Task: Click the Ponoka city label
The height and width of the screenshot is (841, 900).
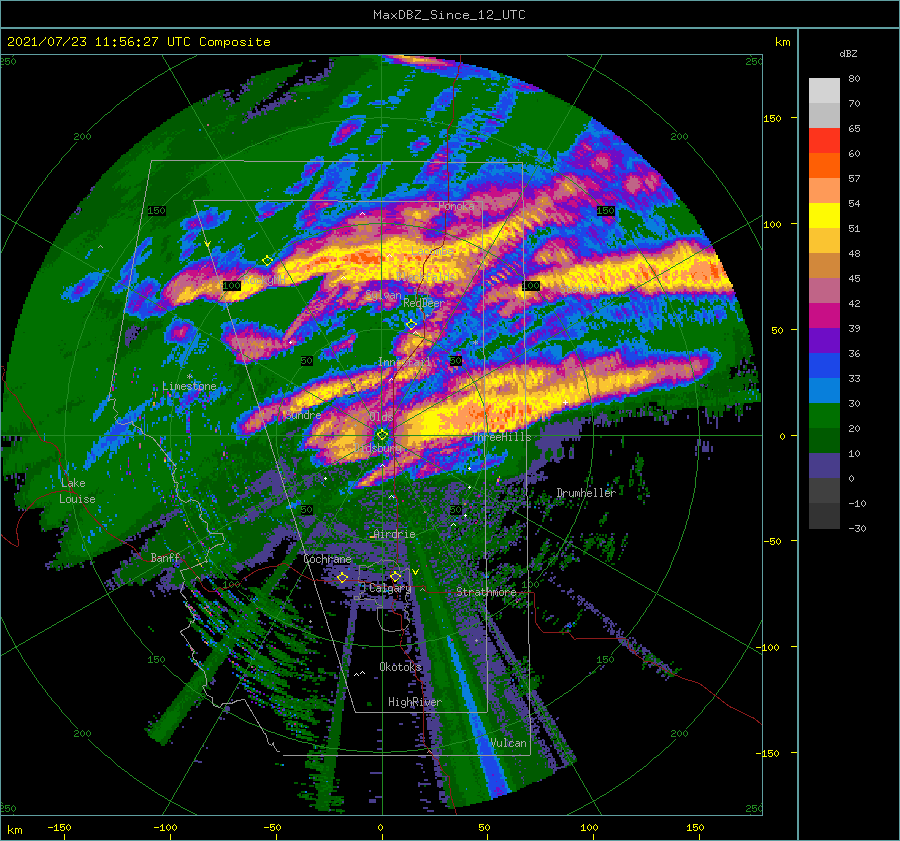Action: coord(456,206)
